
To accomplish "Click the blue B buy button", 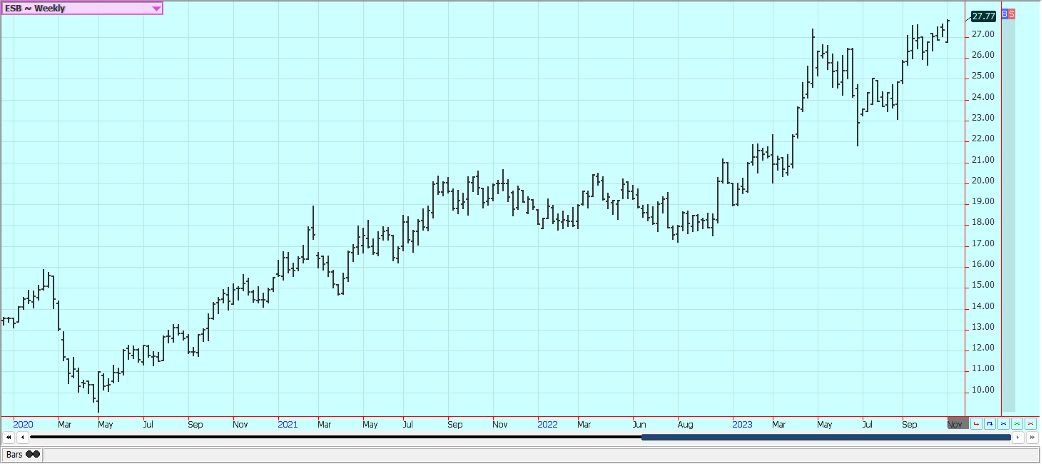I will [x=1004, y=13].
